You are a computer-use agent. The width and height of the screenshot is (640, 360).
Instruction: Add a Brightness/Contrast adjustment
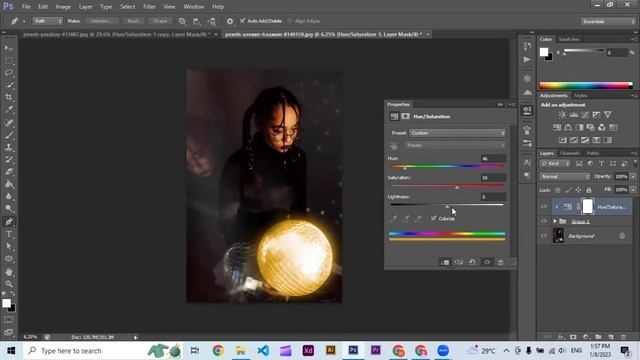[x=562, y=115]
